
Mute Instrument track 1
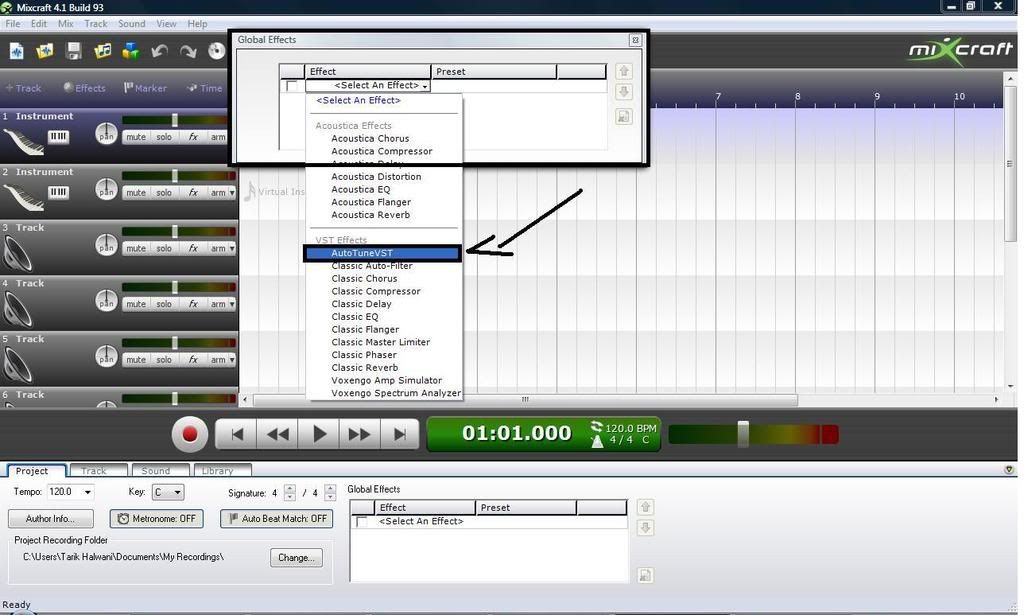pos(136,137)
